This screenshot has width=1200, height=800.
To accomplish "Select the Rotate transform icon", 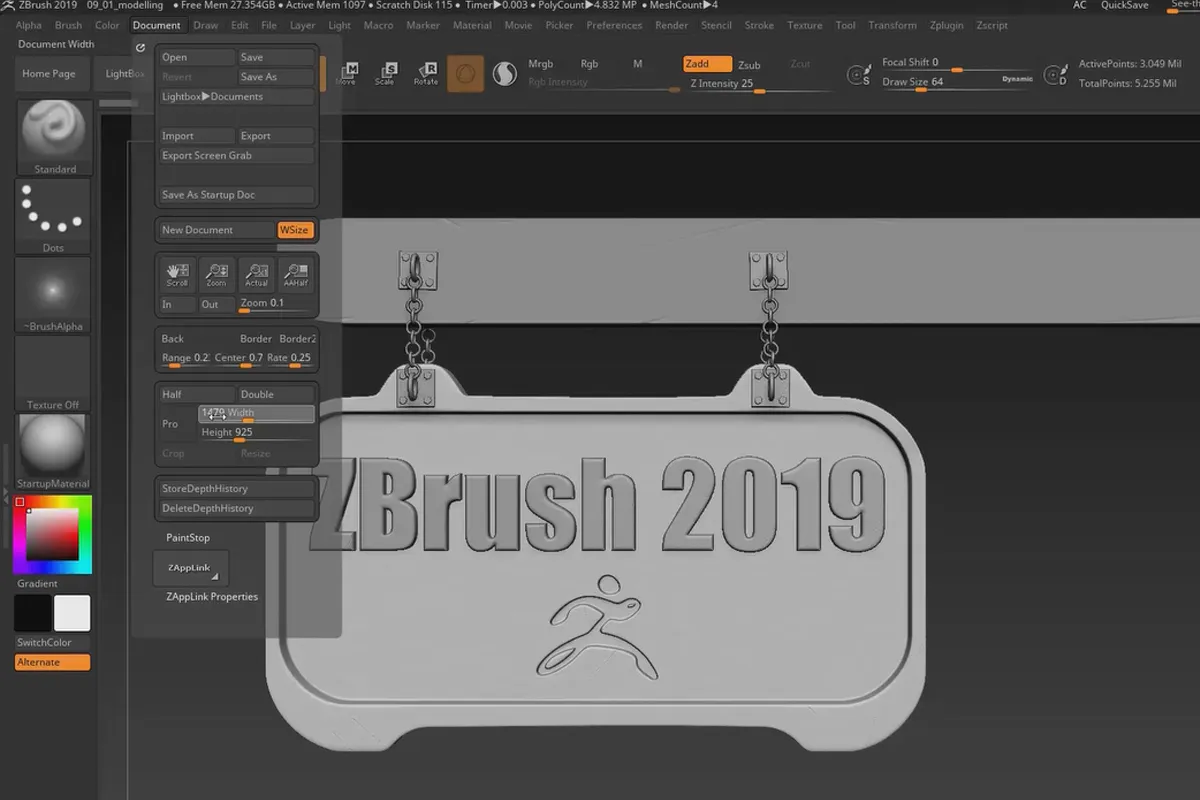I will pyautogui.click(x=425, y=73).
